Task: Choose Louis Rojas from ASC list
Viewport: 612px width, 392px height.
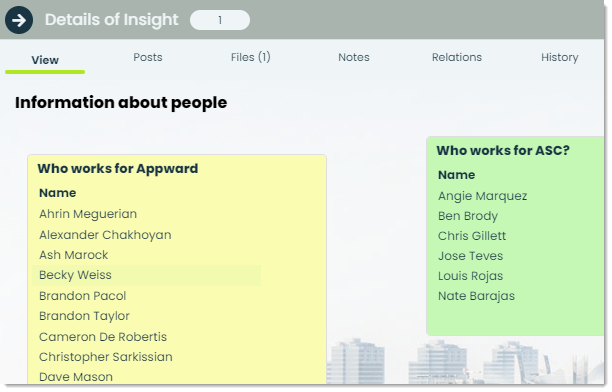Action: (x=470, y=276)
